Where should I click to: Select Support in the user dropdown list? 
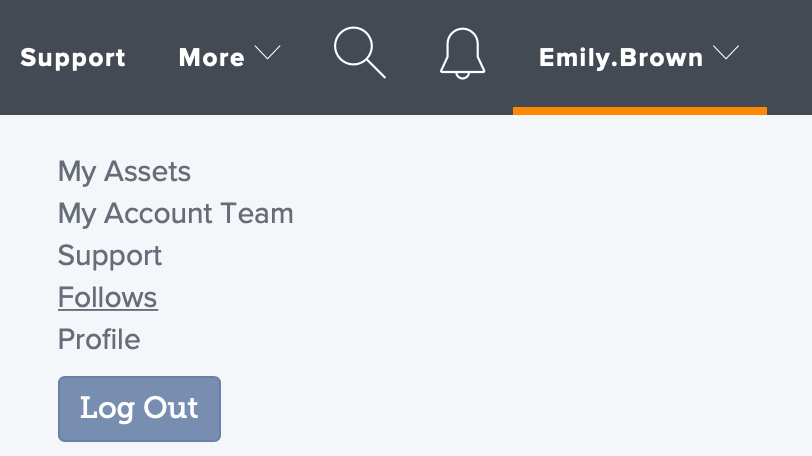coord(110,255)
